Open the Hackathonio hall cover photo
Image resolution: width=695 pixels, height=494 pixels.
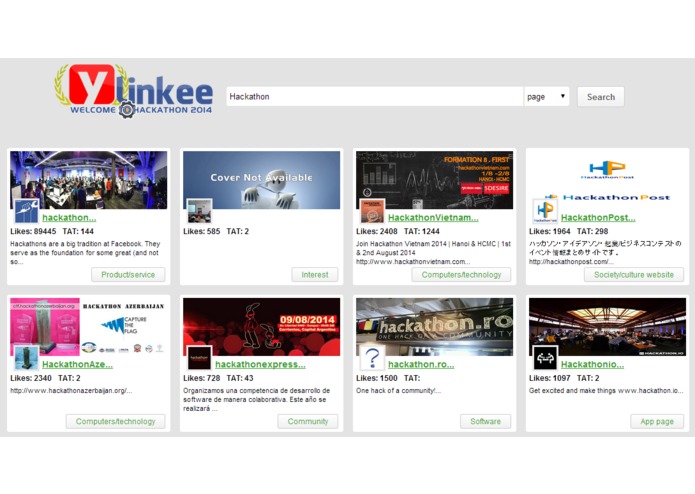pos(607,327)
